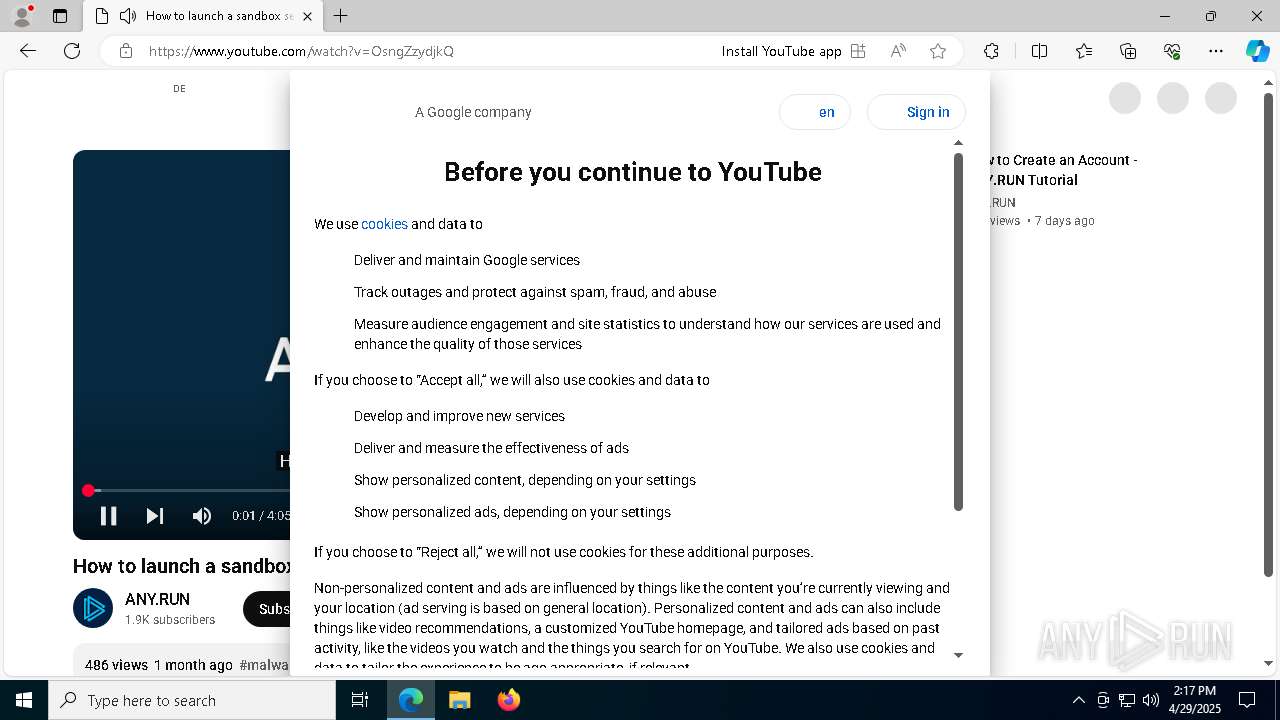Open Task View in taskbar
Image resolution: width=1280 pixels, height=720 pixels.
(x=360, y=700)
